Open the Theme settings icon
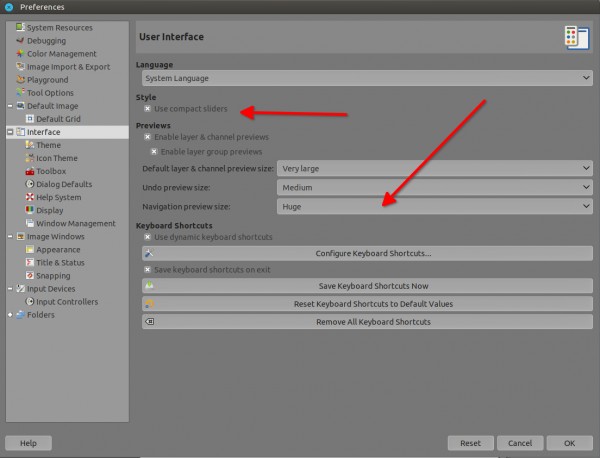The image size is (600, 458). coord(29,145)
